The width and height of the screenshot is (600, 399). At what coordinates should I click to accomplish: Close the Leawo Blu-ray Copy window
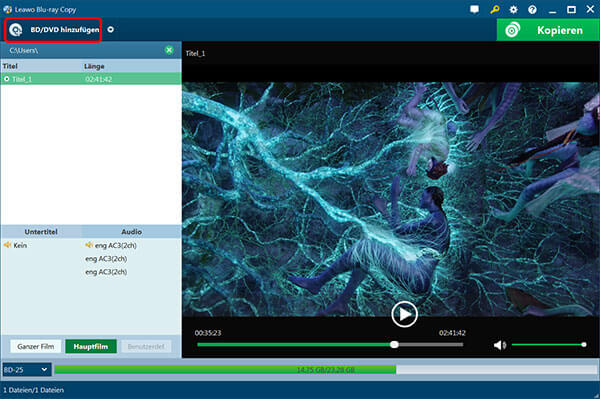pyautogui.click(x=590, y=9)
